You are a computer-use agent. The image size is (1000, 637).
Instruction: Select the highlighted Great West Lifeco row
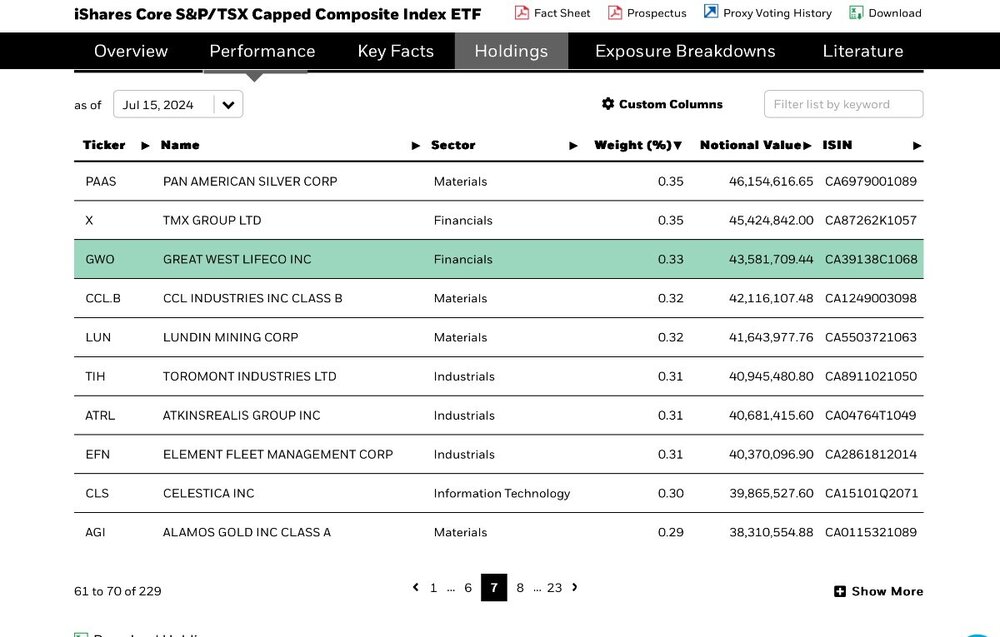tap(499, 259)
